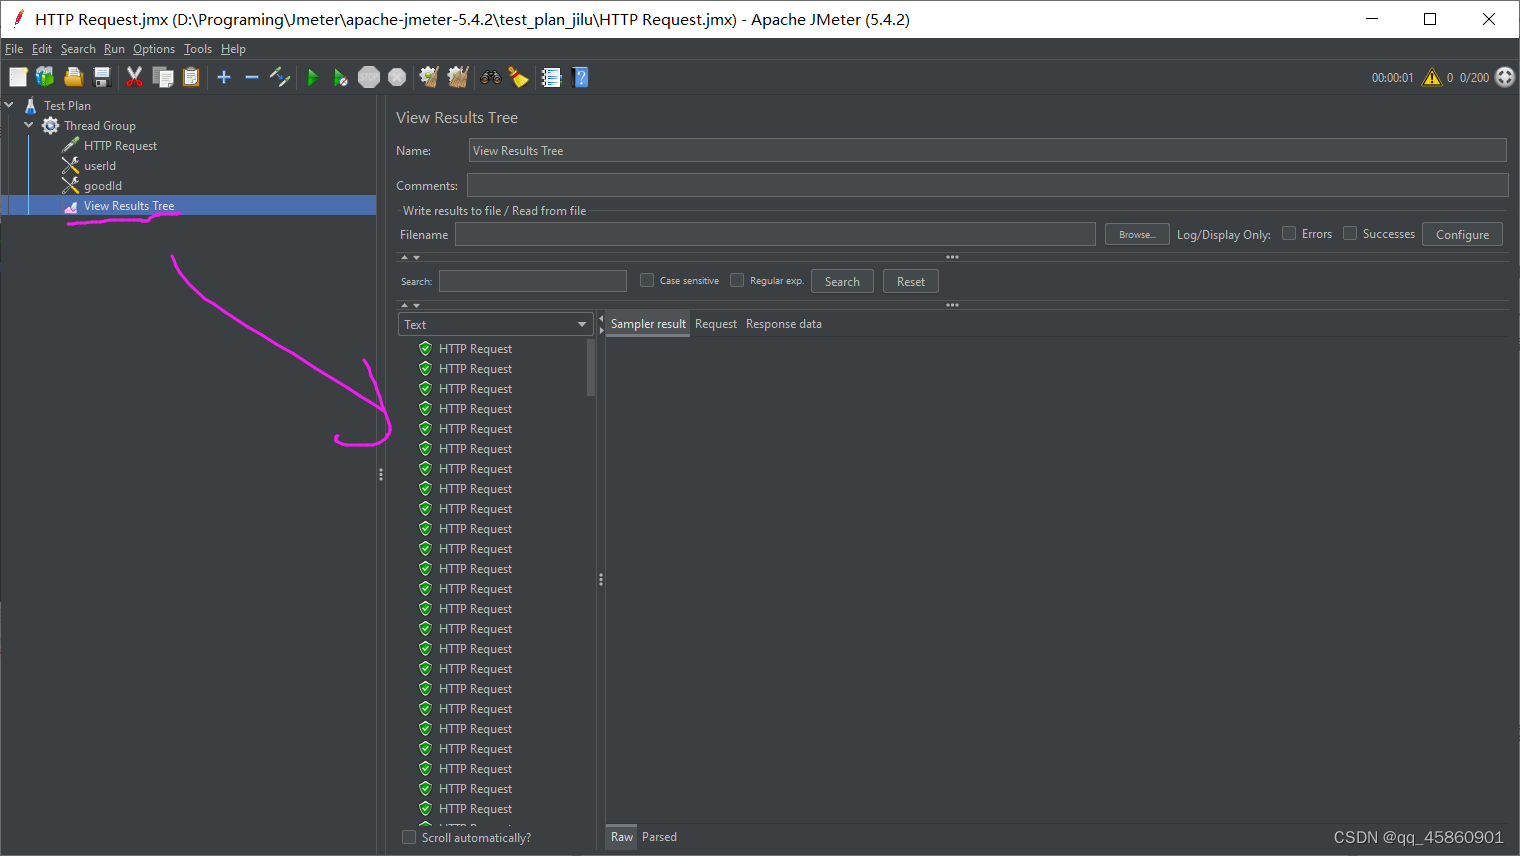Paste using the clipboard toolbar icon
Viewport: 1520px width, 856px height.
(x=191, y=77)
